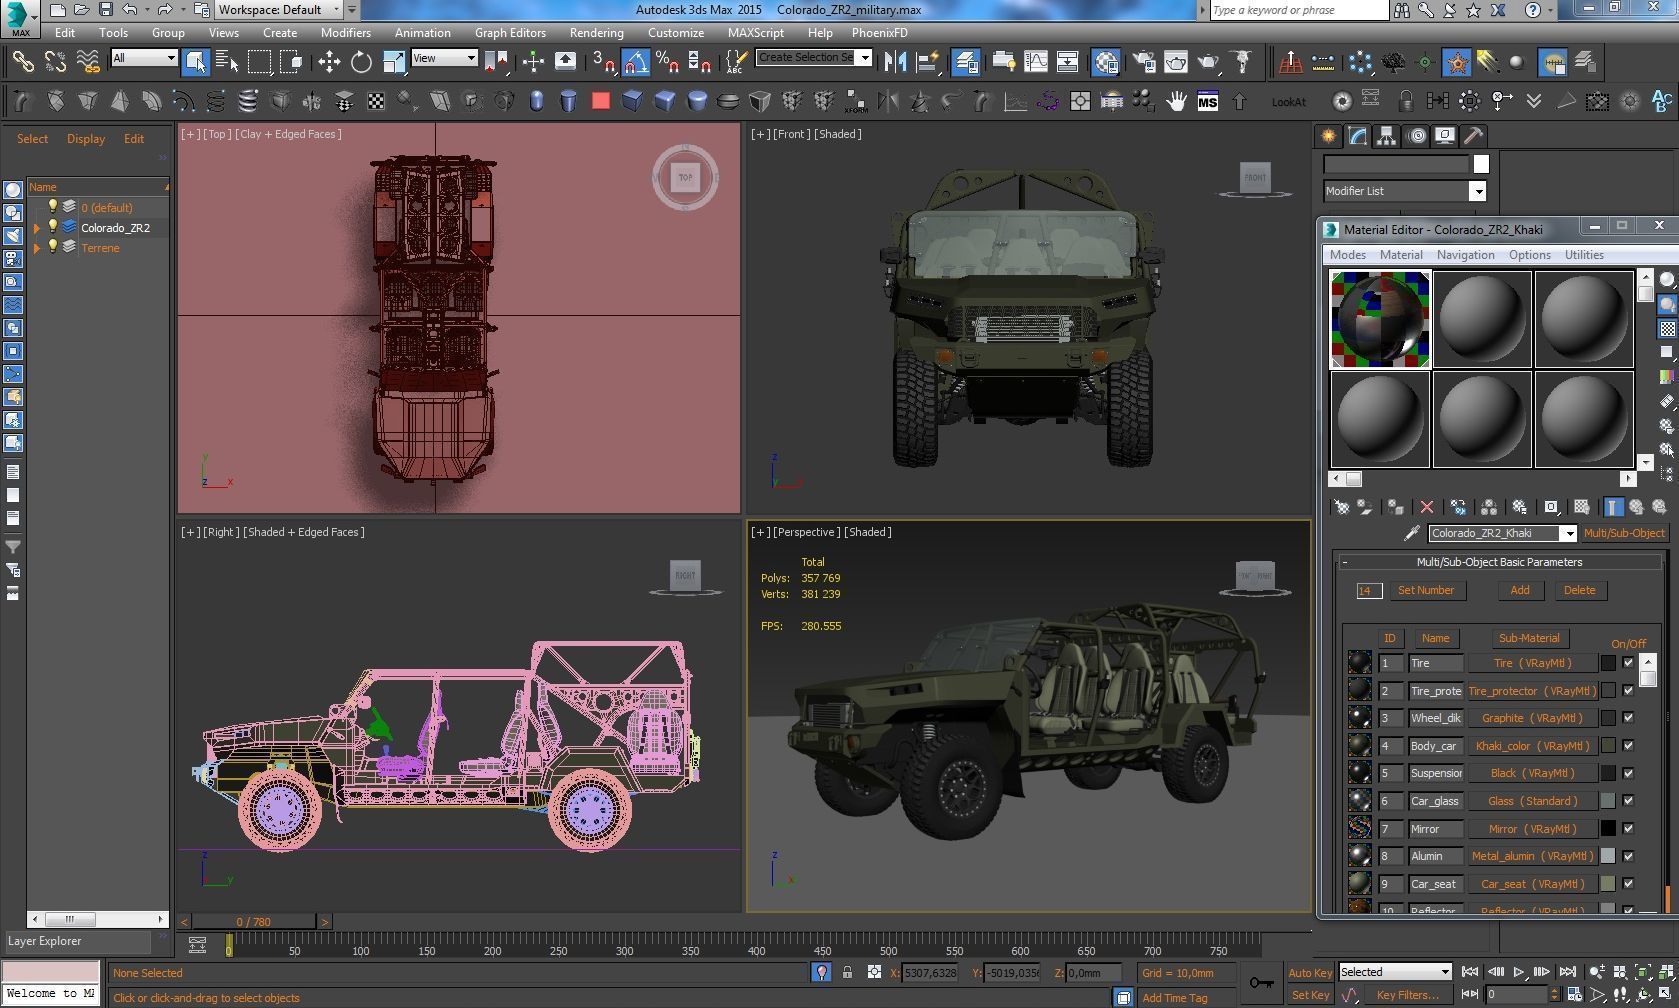This screenshot has width=1679, height=1008.
Task: Toggle the On/Off checkbox for Body_car
Action: click(x=1628, y=746)
